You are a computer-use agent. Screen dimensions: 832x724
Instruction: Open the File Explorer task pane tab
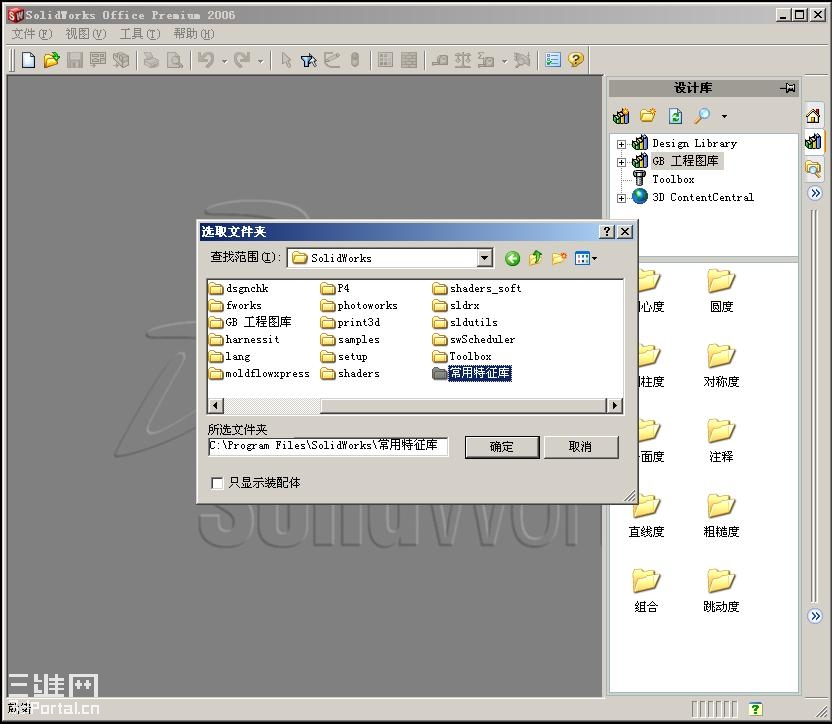[x=813, y=169]
